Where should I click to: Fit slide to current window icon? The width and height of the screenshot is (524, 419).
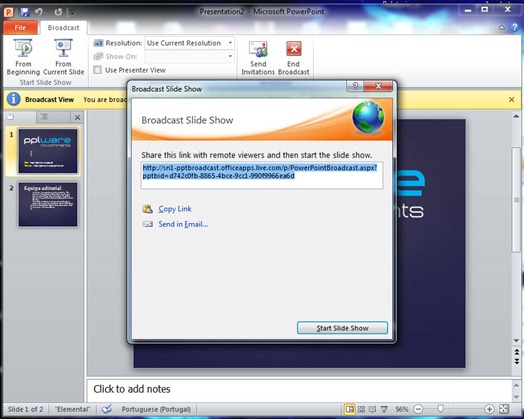click(x=504, y=409)
